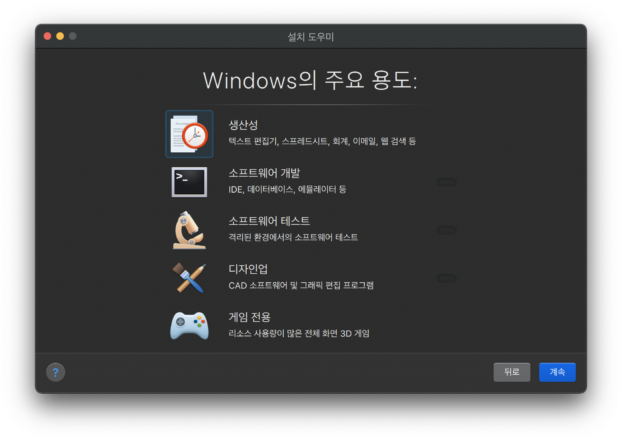Select the 소프트웨어 테스트 option title
Screen dimensions: 622x440
coord(268,220)
